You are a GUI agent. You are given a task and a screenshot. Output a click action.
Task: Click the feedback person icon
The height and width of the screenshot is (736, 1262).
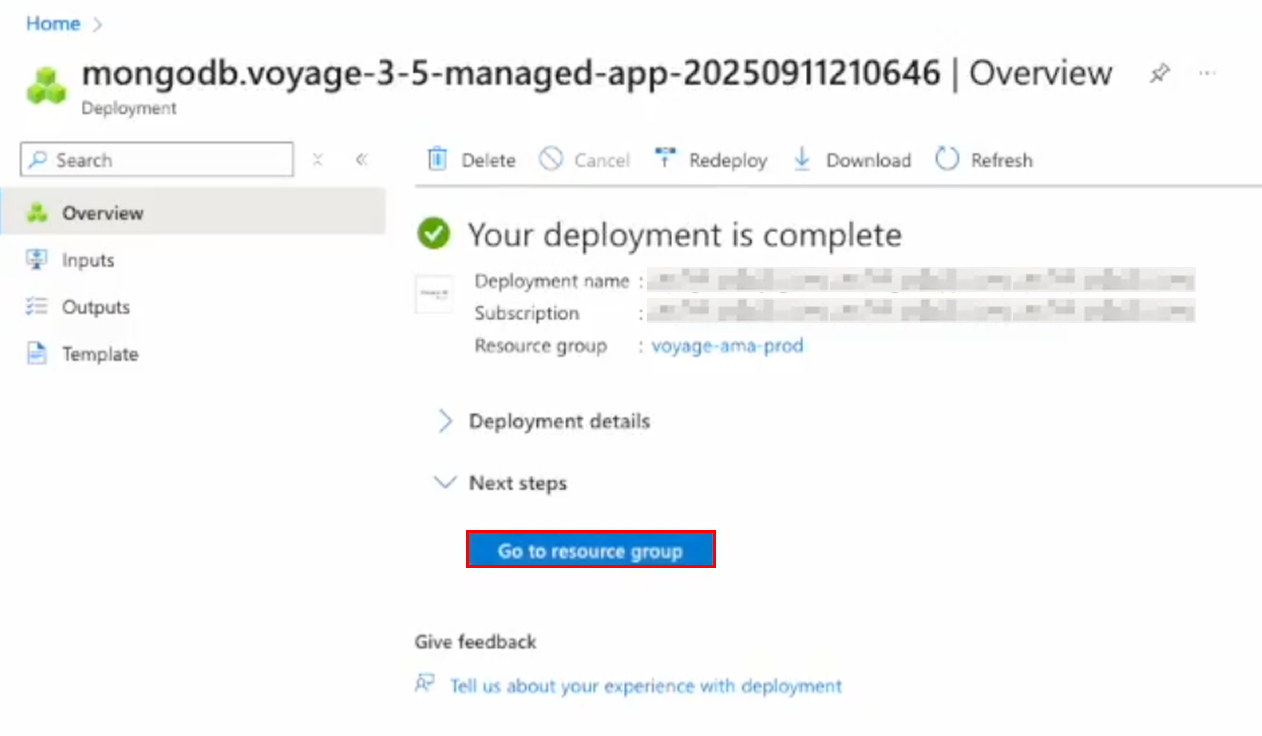(x=425, y=685)
